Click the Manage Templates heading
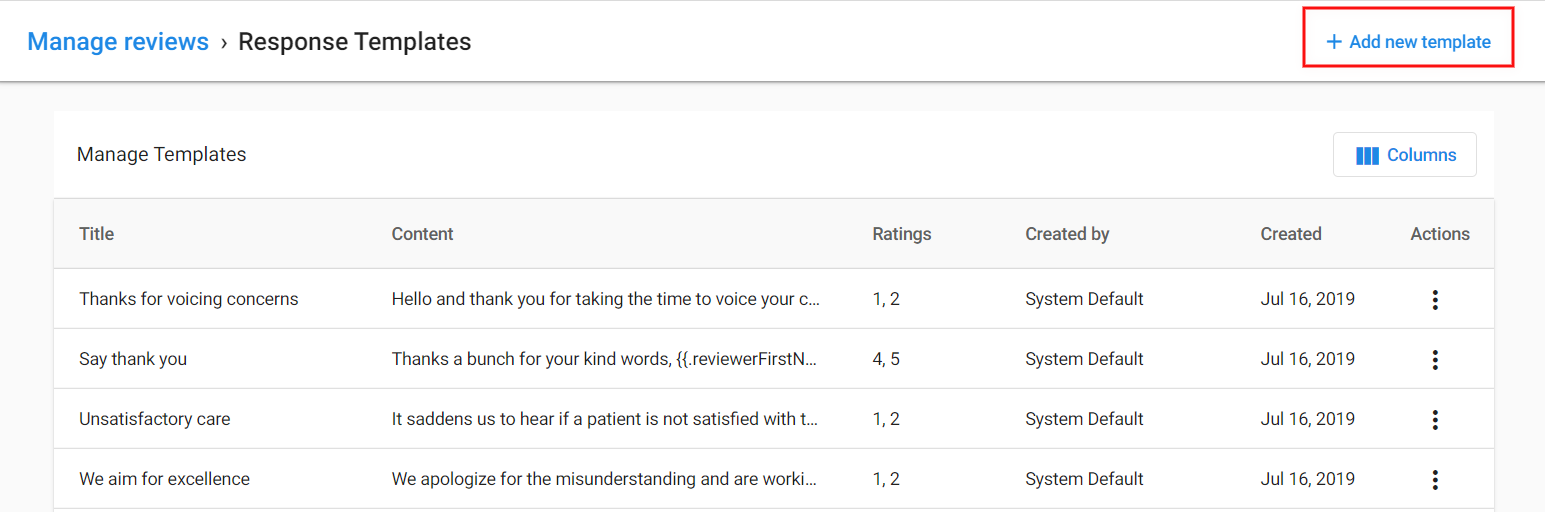The width and height of the screenshot is (1545, 512). pos(161,154)
